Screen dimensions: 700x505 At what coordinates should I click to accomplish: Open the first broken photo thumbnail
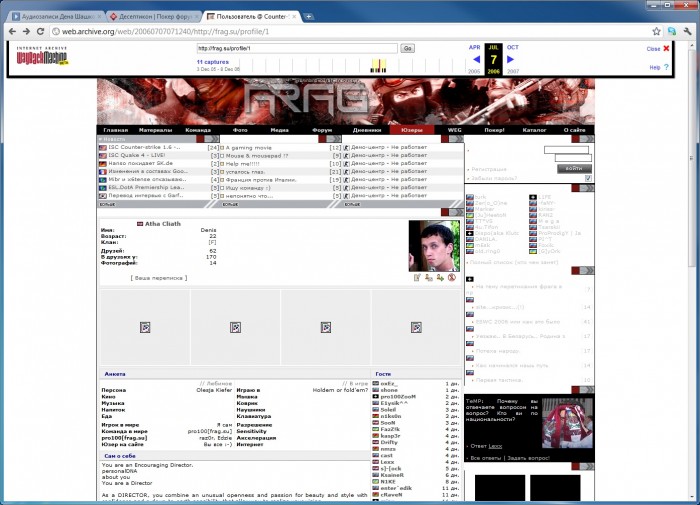(145, 327)
